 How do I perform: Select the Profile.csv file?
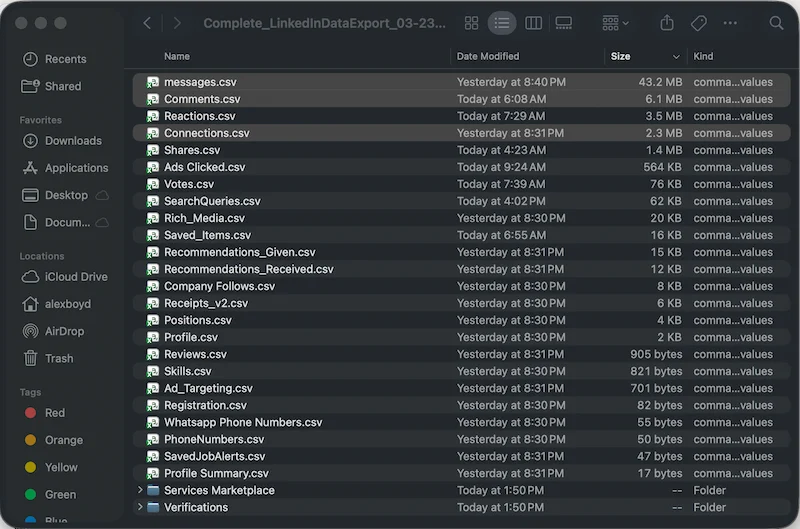tap(462, 337)
